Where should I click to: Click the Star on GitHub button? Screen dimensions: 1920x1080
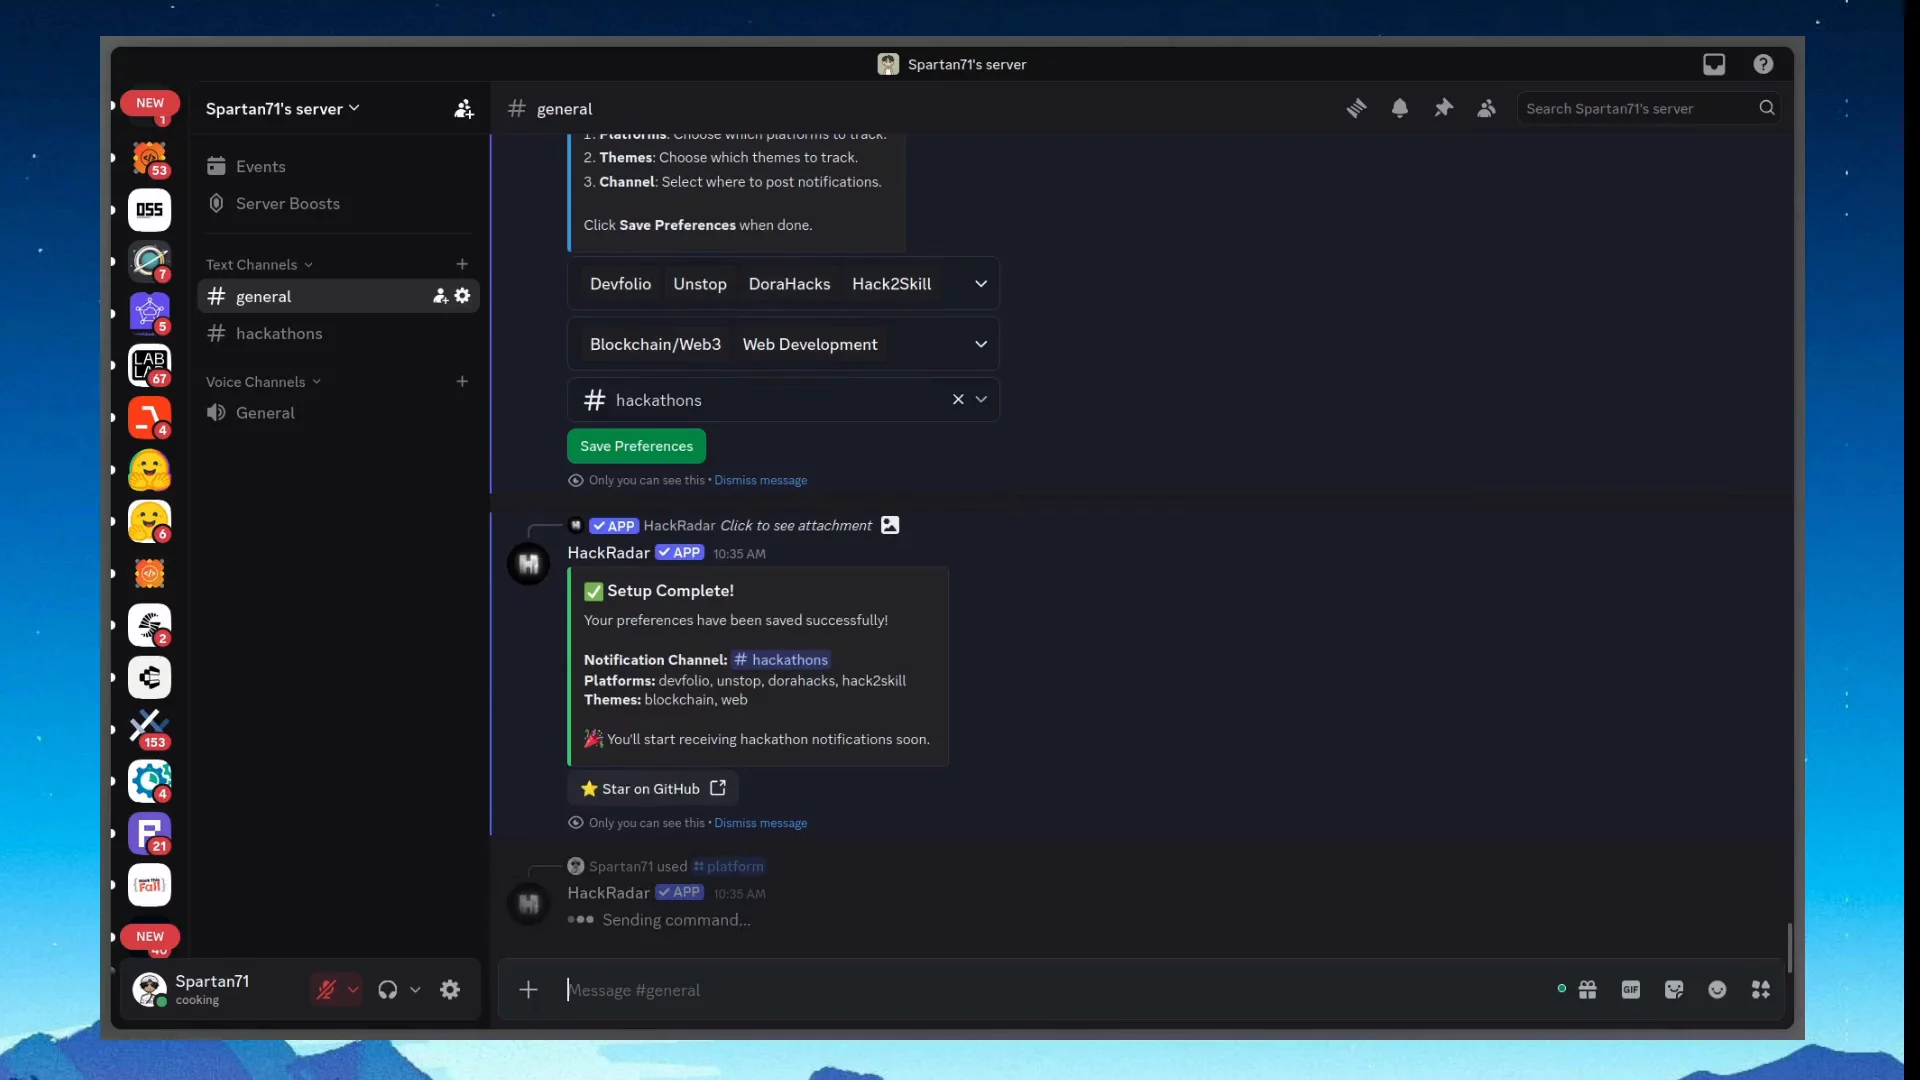tap(653, 789)
